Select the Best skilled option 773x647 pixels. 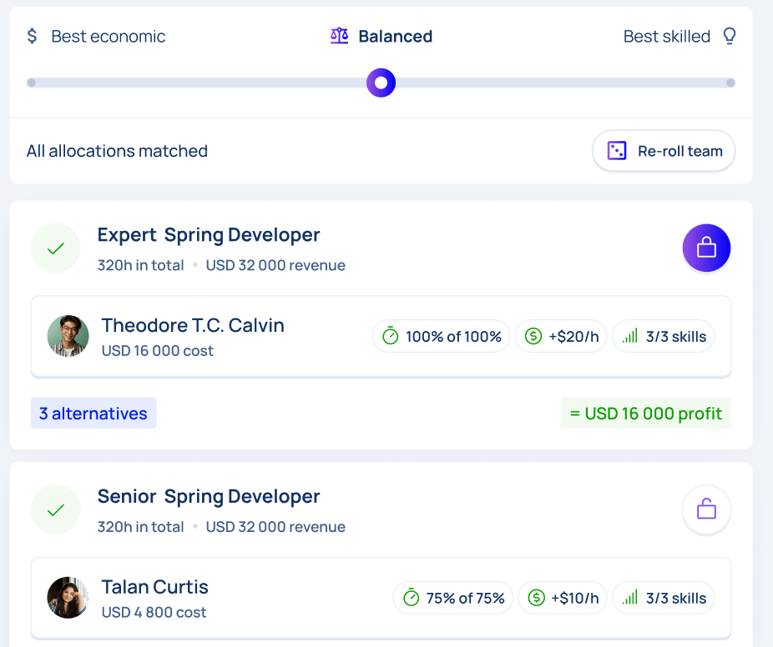(667, 36)
